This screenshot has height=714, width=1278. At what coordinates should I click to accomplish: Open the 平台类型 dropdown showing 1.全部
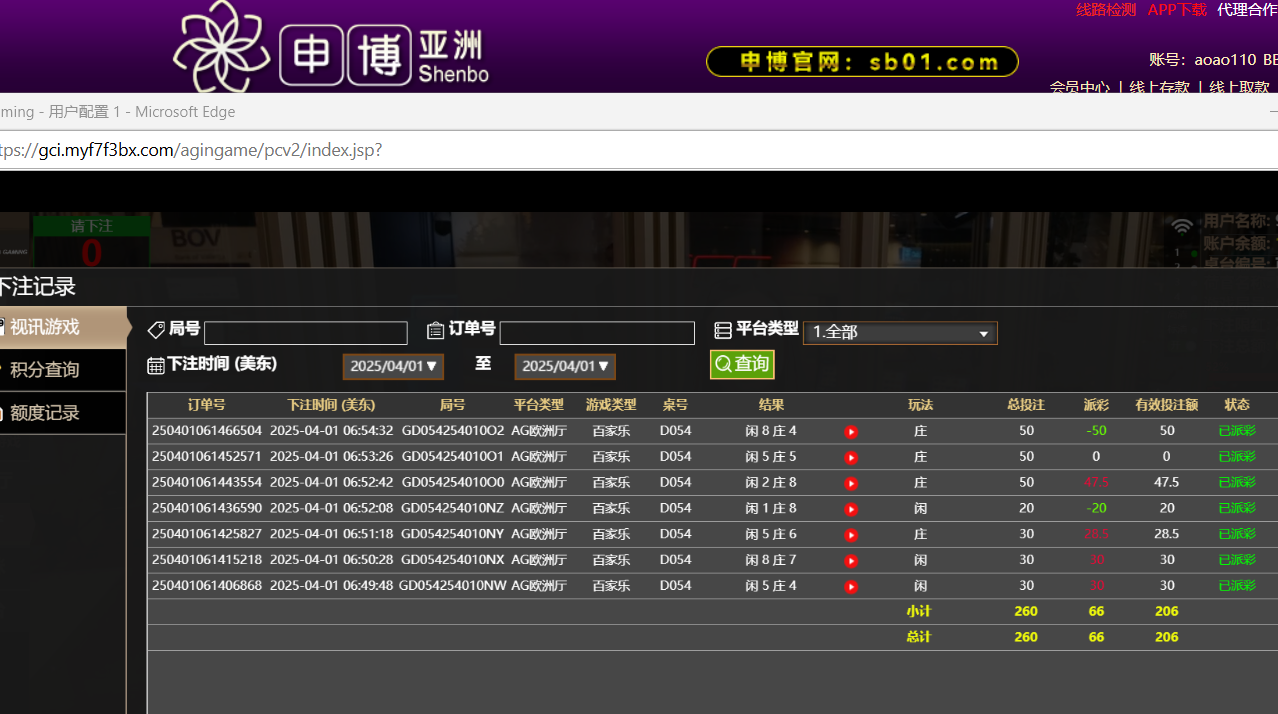pyautogui.click(x=900, y=333)
